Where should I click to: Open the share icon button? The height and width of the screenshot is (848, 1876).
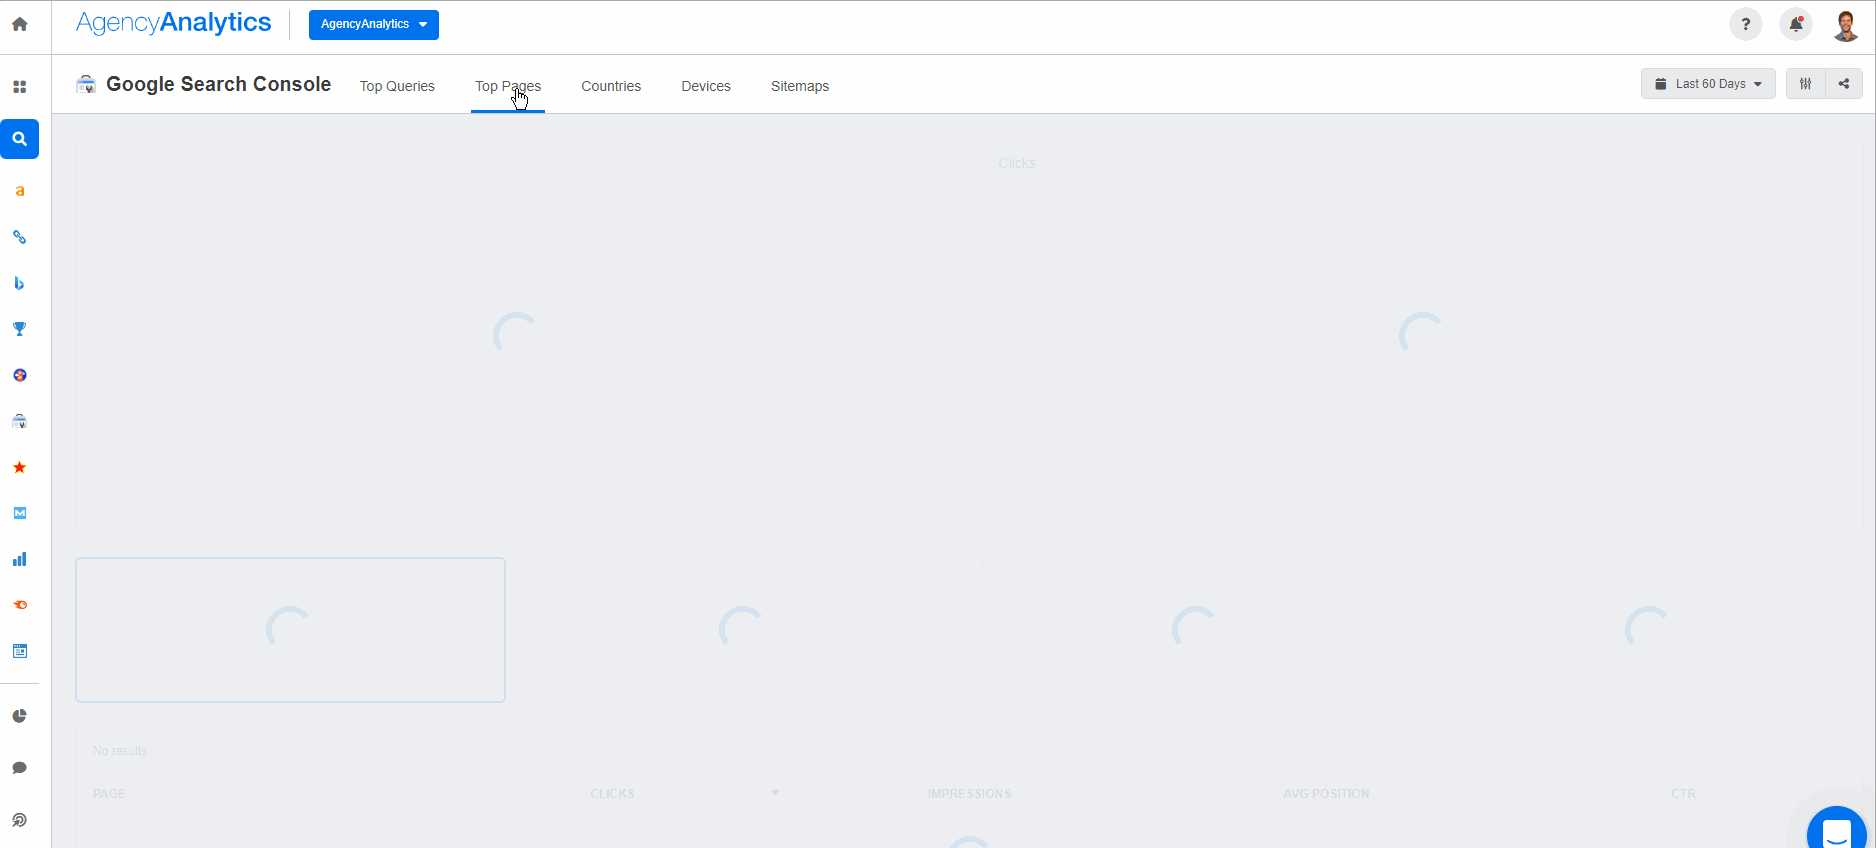(1844, 84)
